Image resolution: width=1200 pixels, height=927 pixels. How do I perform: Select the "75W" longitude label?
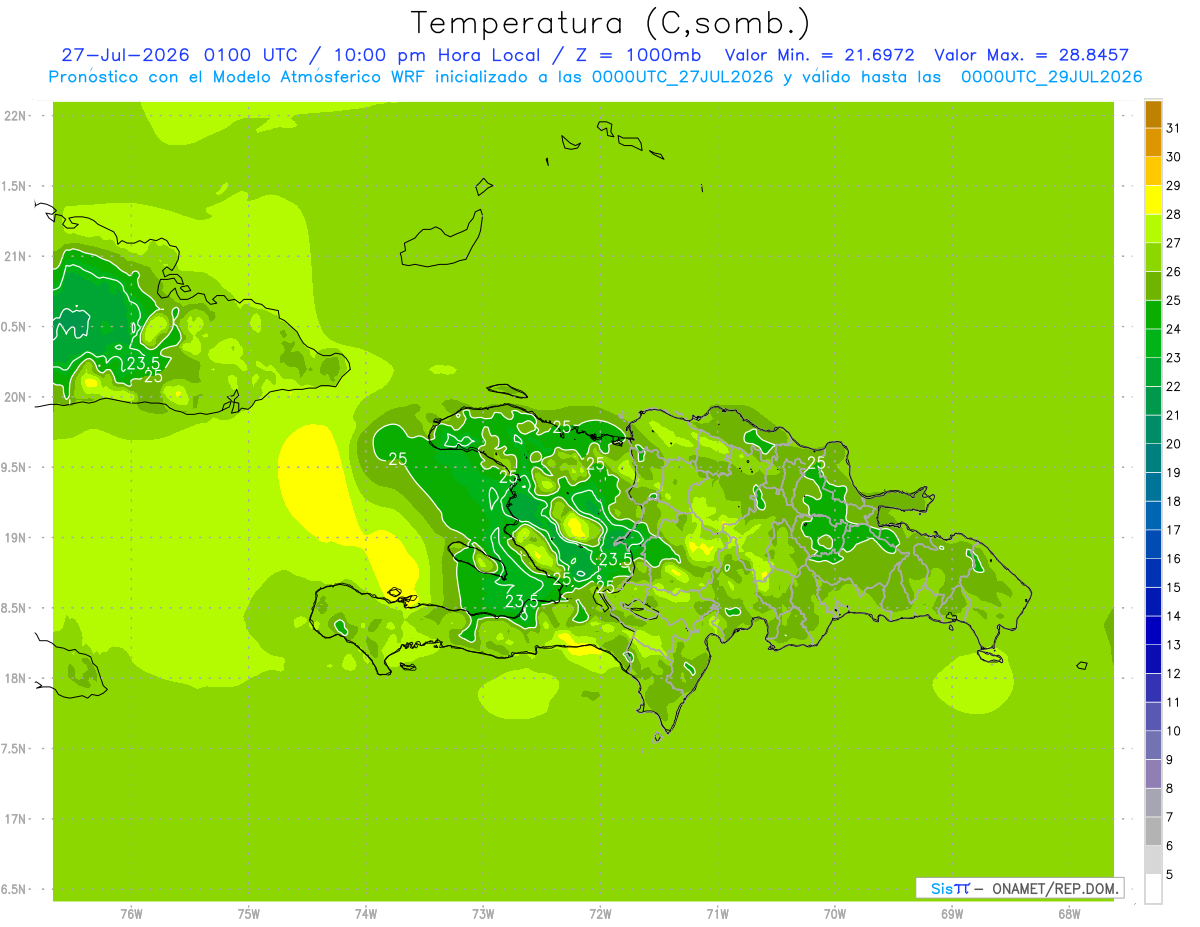click(x=249, y=913)
